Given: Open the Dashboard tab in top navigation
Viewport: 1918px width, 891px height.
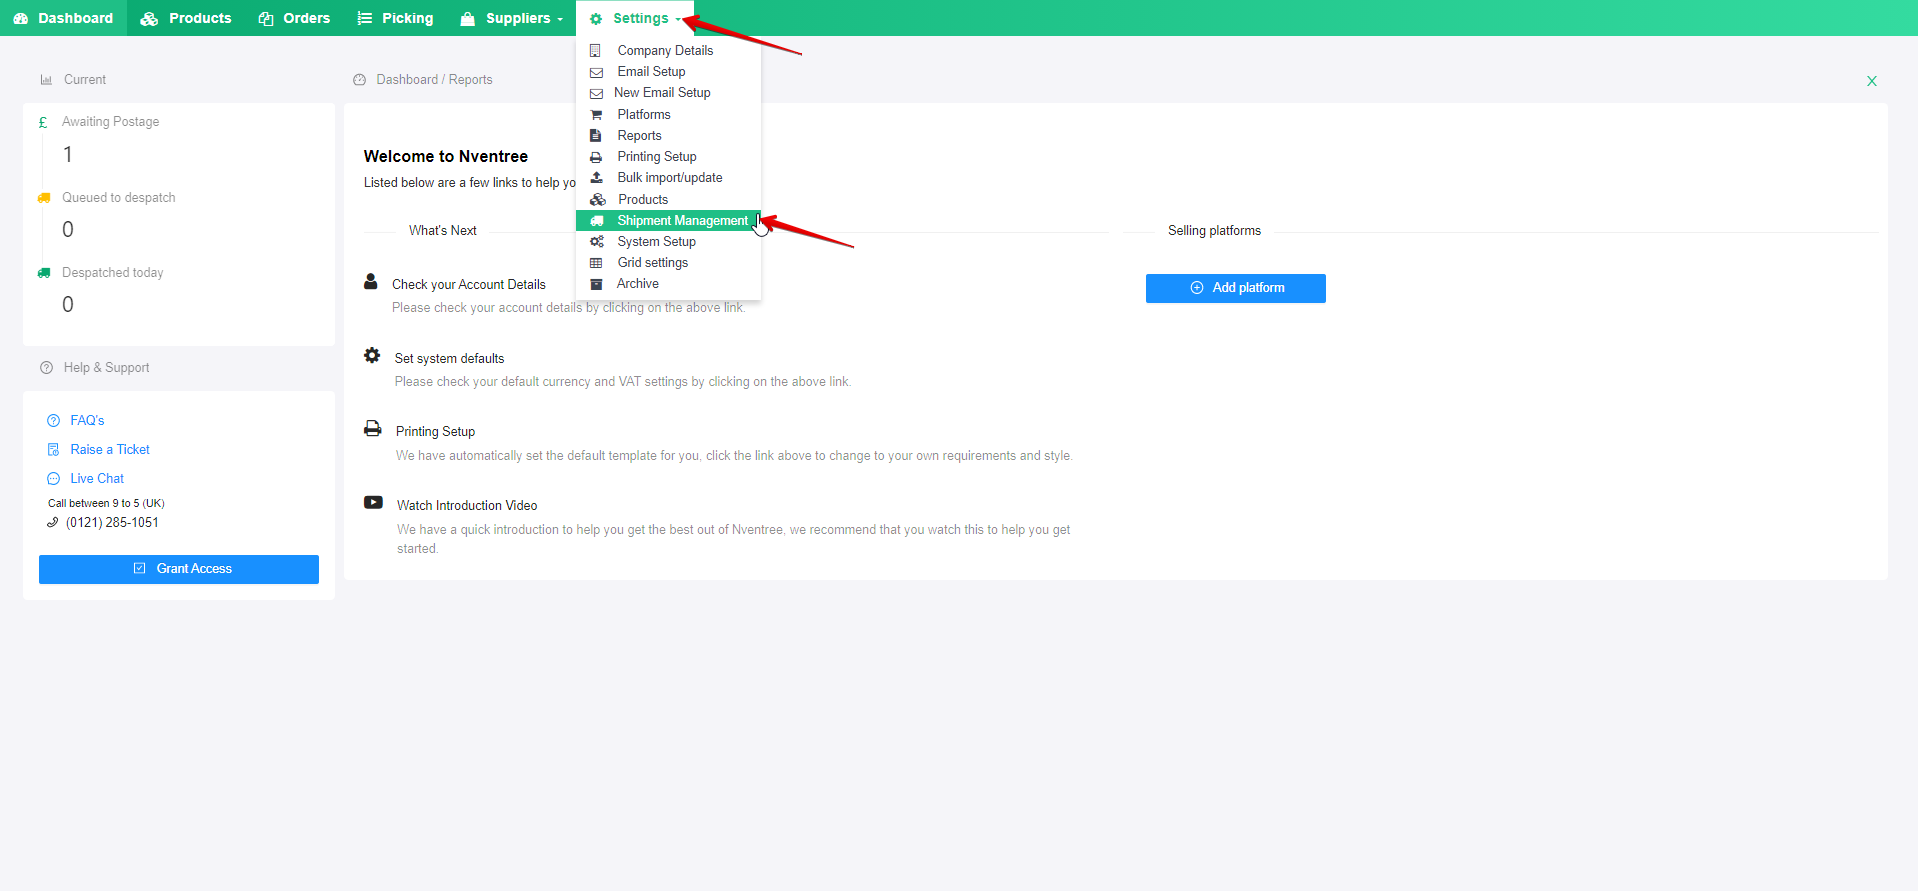Looking at the screenshot, I should (63, 18).
